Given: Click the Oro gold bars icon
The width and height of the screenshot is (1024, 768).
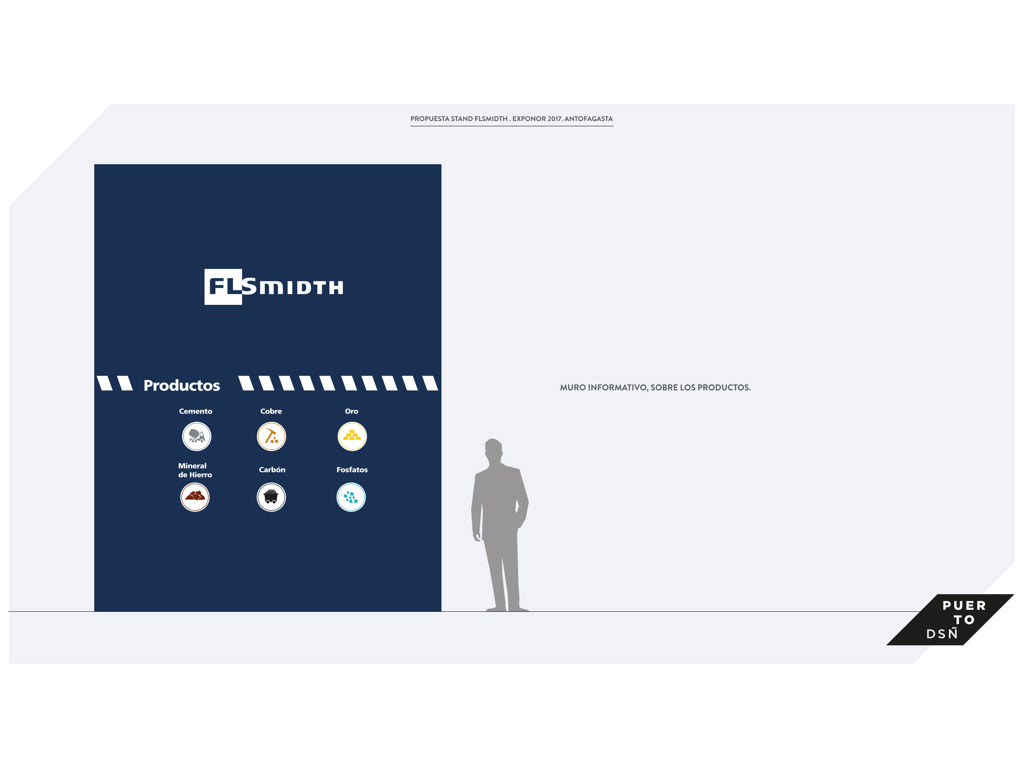Looking at the screenshot, I should pos(352,436).
